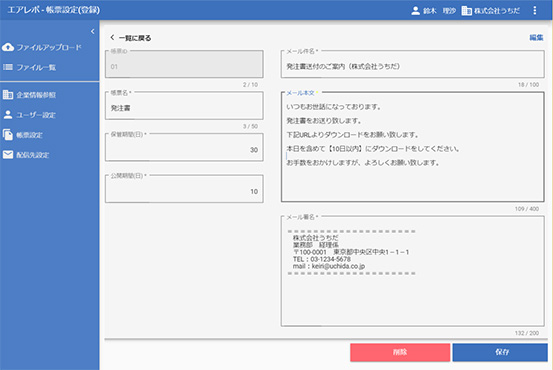Click the back arrow beside 一覧に戻る

point(112,37)
